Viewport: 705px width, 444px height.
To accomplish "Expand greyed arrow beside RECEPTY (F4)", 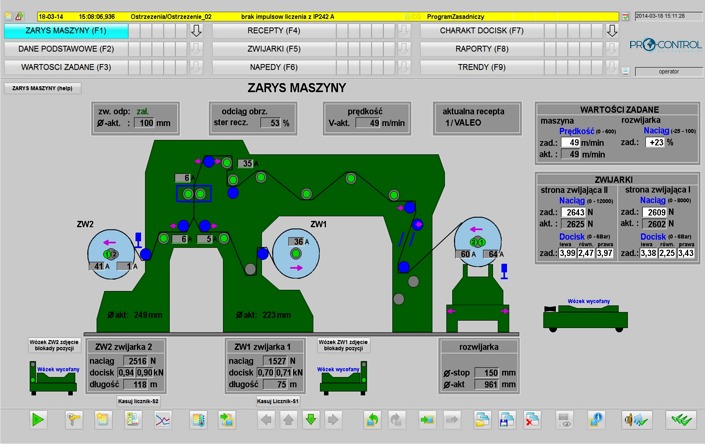I will pos(404,31).
